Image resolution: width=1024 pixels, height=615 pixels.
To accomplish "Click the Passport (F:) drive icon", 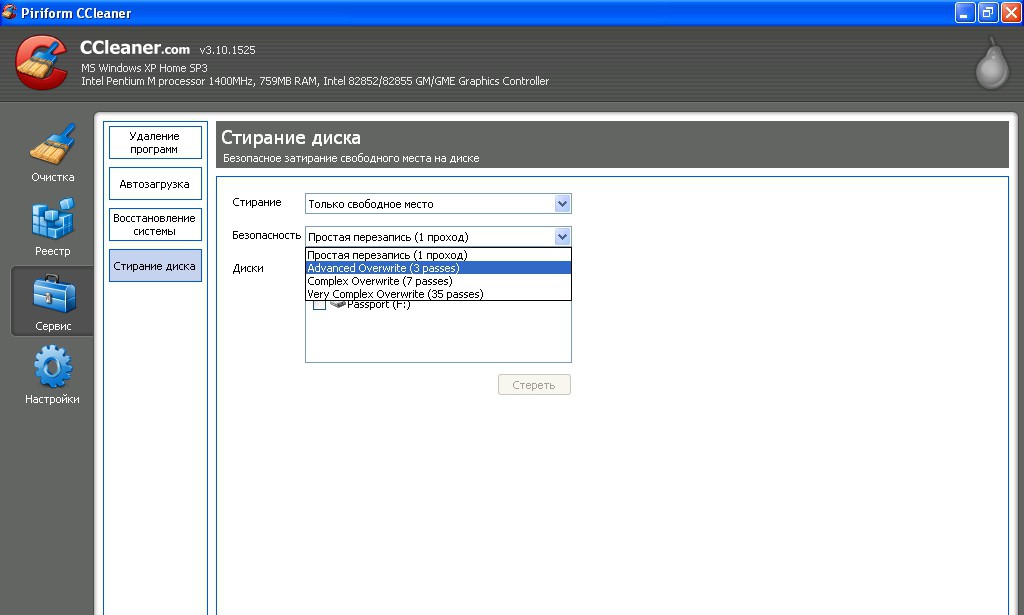I will tap(338, 304).
